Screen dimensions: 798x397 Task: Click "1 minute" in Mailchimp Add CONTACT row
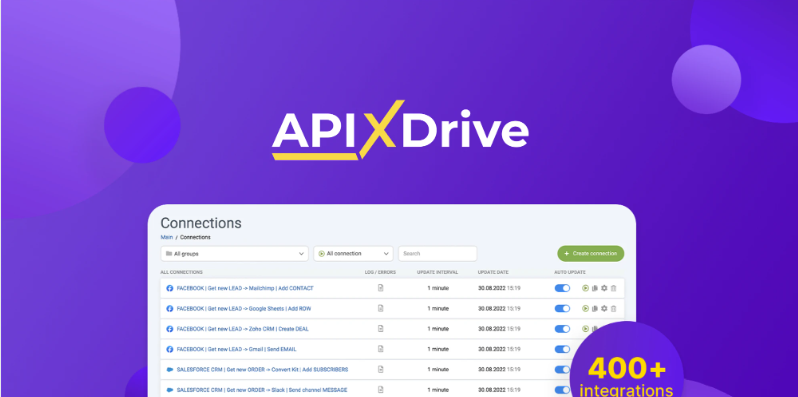(x=438, y=288)
